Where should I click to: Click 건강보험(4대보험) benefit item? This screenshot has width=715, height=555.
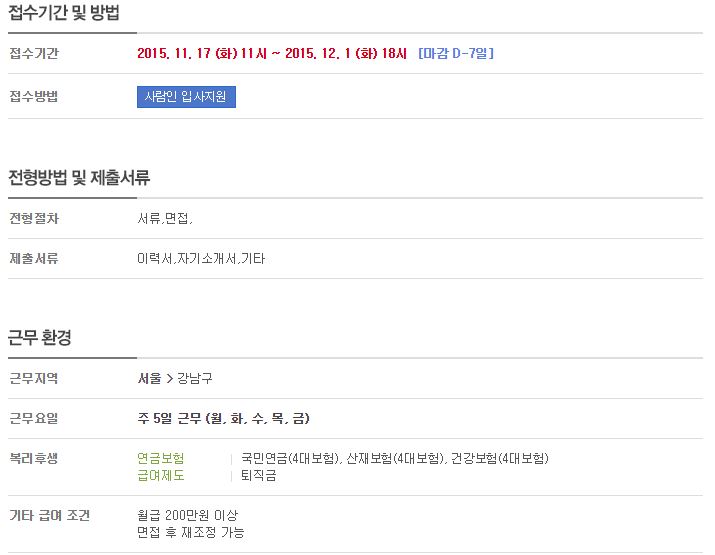[x=500, y=458]
